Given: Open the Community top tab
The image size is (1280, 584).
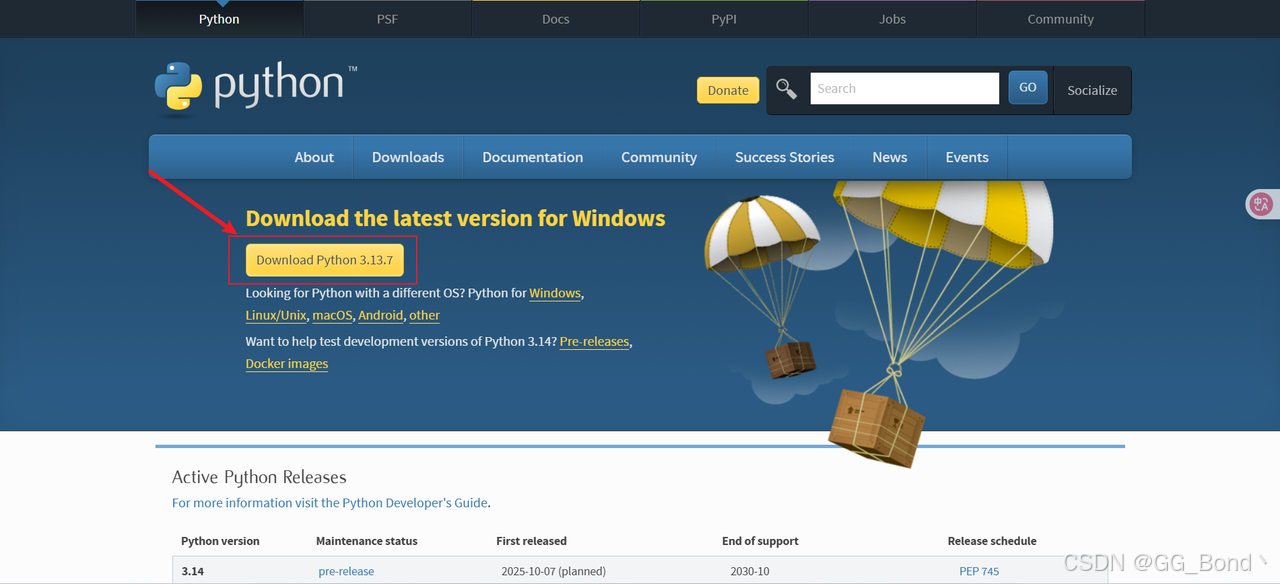Looking at the screenshot, I should pyautogui.click(x=1061, y=19).
